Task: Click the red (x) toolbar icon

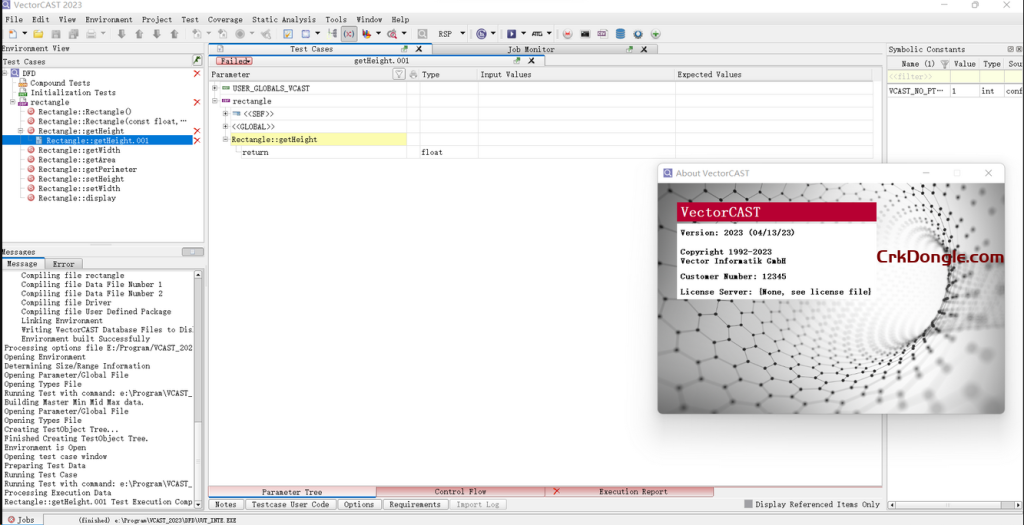Action: click(x=349, y=34)
